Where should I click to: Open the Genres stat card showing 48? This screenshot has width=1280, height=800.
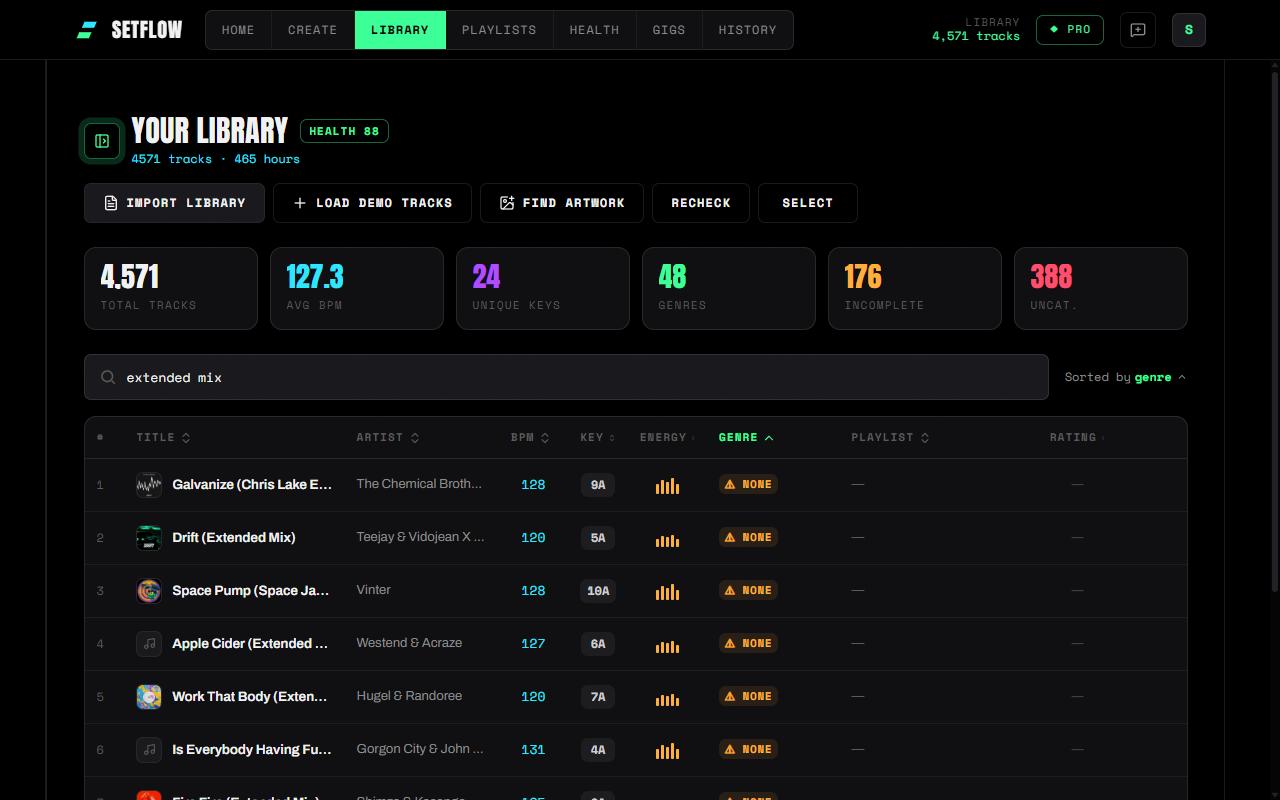click(729, 289)
